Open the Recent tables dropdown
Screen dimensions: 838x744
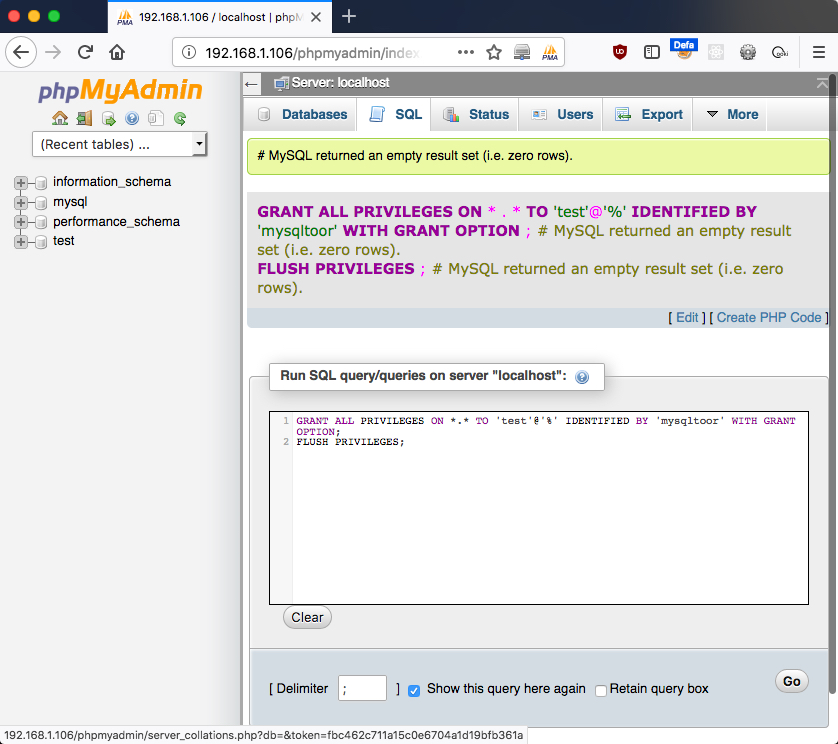point(119,144)
